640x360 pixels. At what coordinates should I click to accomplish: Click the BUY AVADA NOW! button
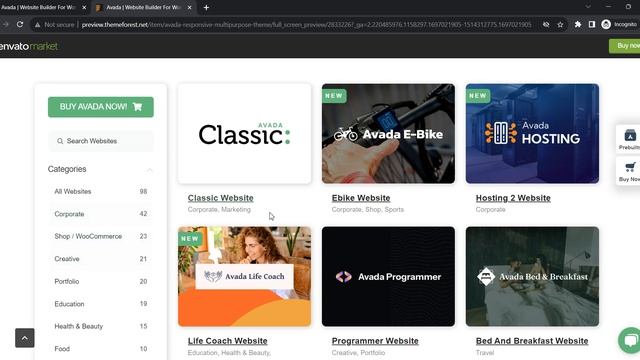(101, 107)
